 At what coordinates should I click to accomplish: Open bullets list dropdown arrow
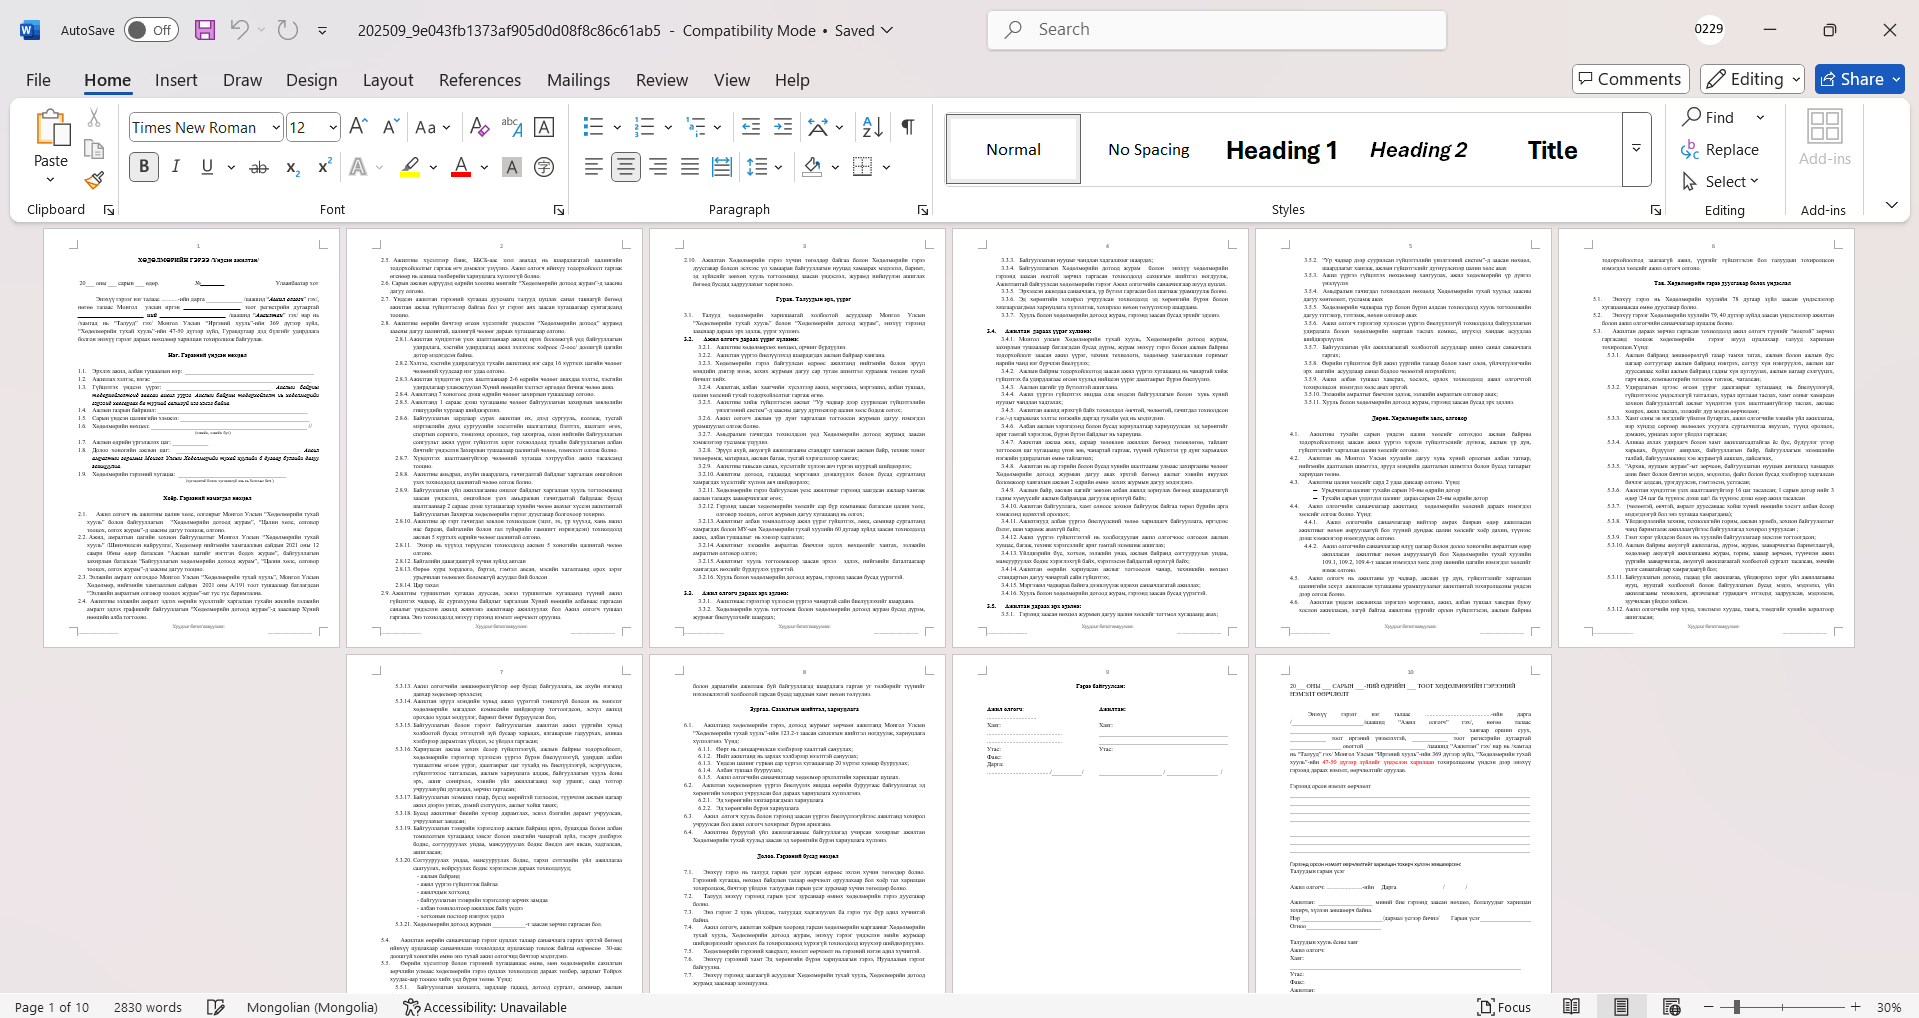click(x=617, y=127)
